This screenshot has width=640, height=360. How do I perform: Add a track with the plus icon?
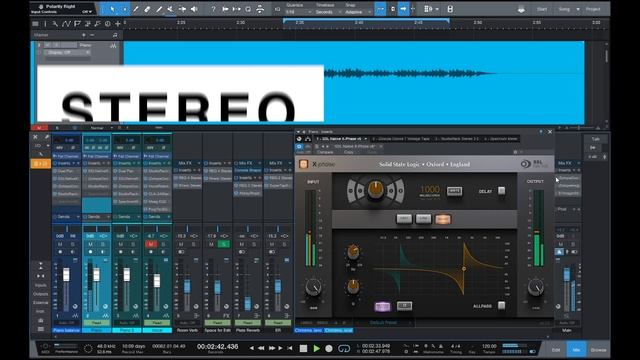pyautogui.click(x=118, y=24)
